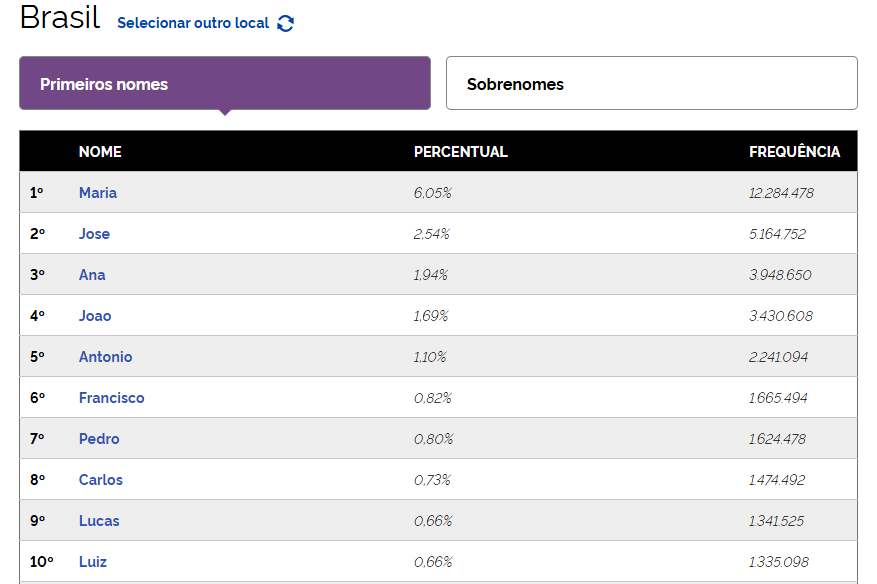
Task: Click on the Francisco link
Action: tap(111, 398)
